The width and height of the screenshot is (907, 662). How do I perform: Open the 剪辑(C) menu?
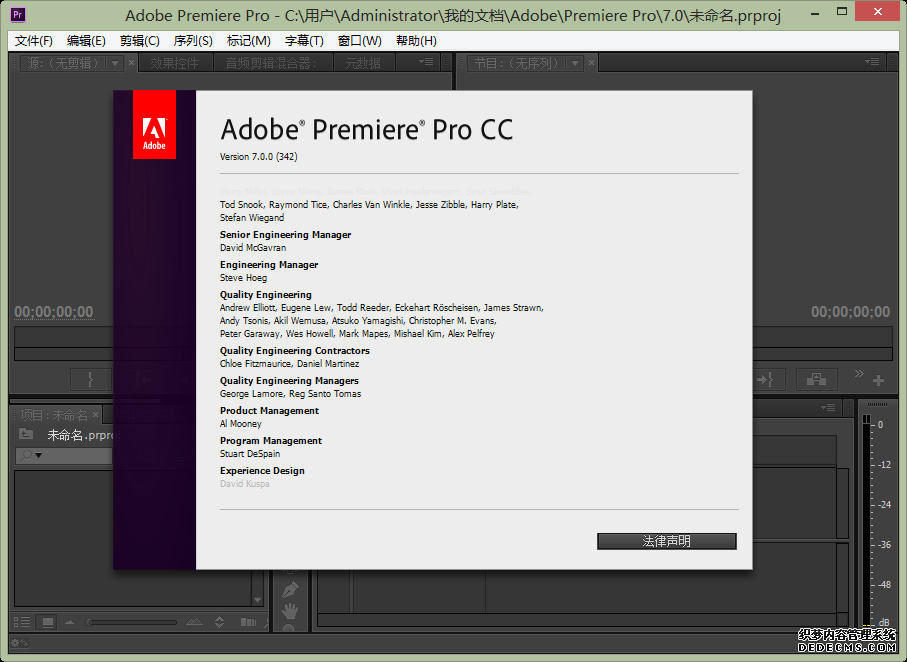coord(139,41)
